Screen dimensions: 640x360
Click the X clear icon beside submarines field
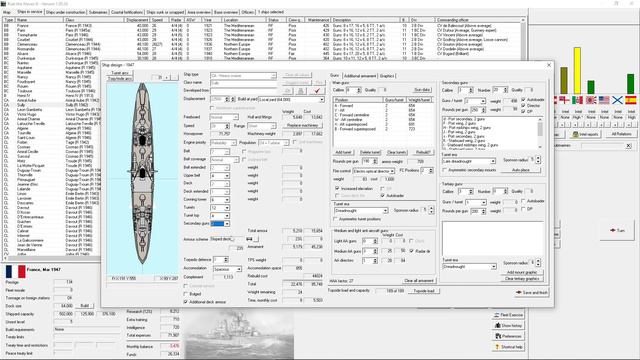coord(629,145)
